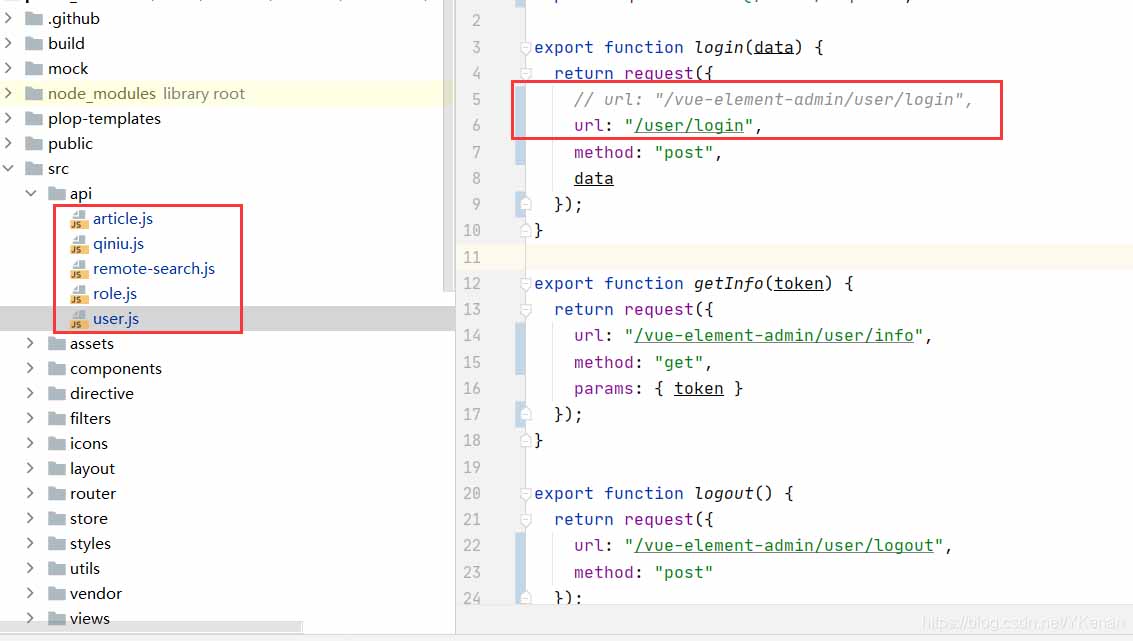Open remote-search.js from the tree

click(x=154, y=269)
